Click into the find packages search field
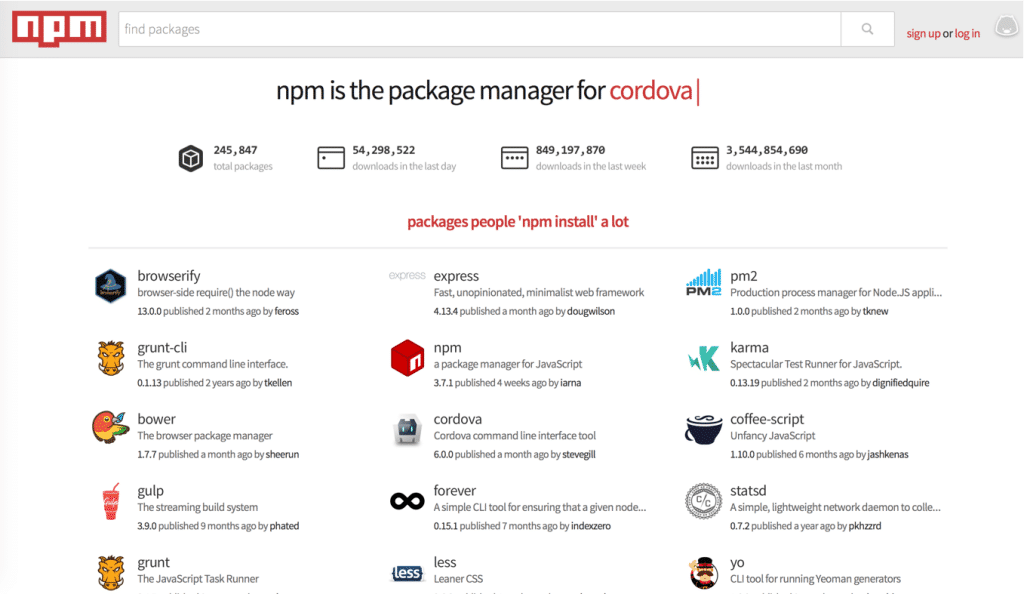Screen dimensions: 1024x594 point(479,29)
